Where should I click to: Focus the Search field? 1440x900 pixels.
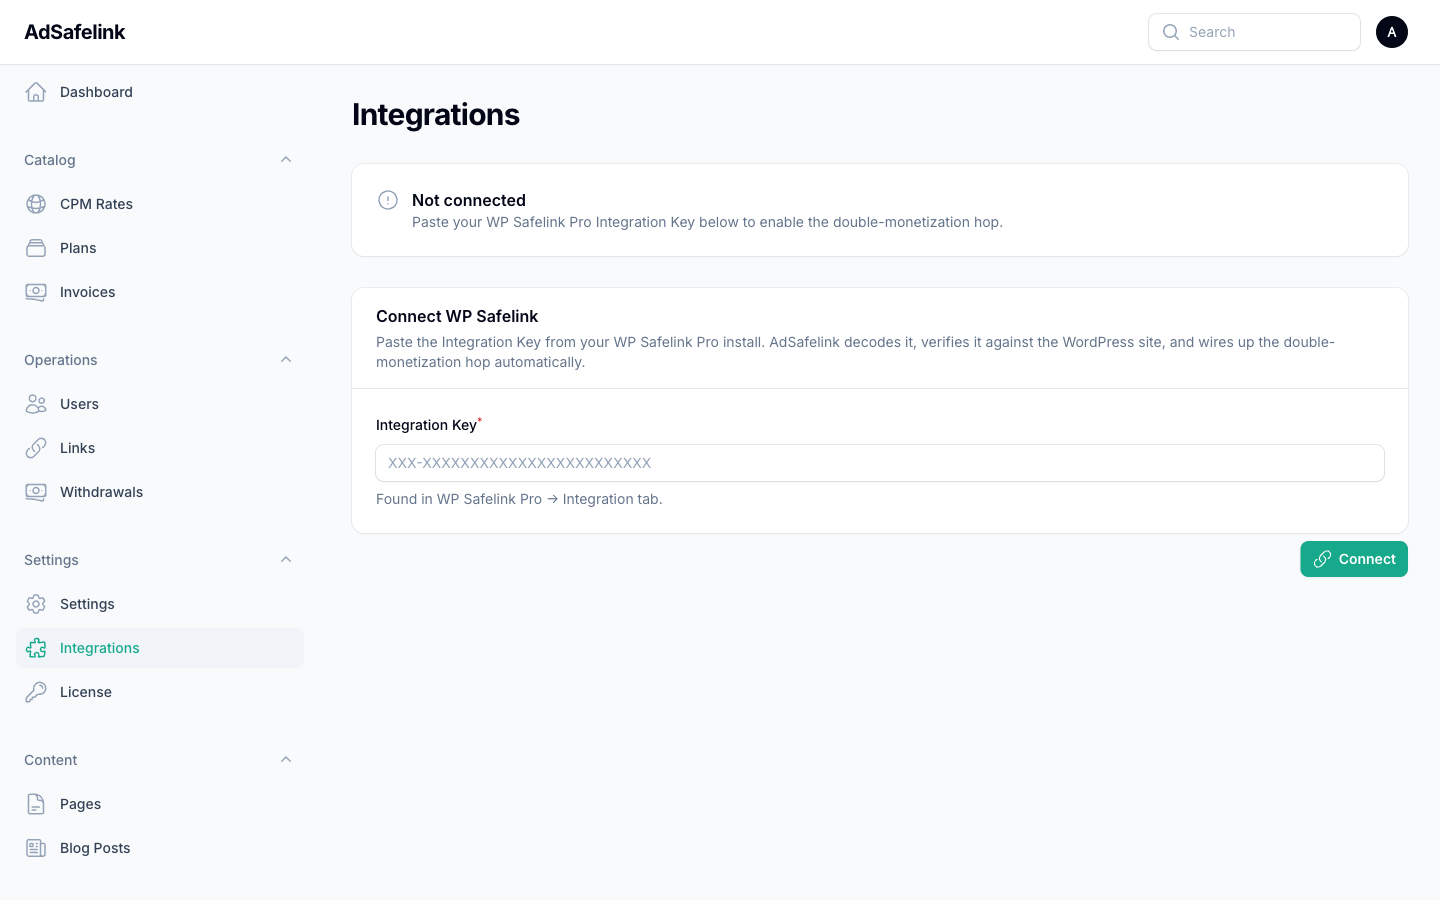[1254, 32]
